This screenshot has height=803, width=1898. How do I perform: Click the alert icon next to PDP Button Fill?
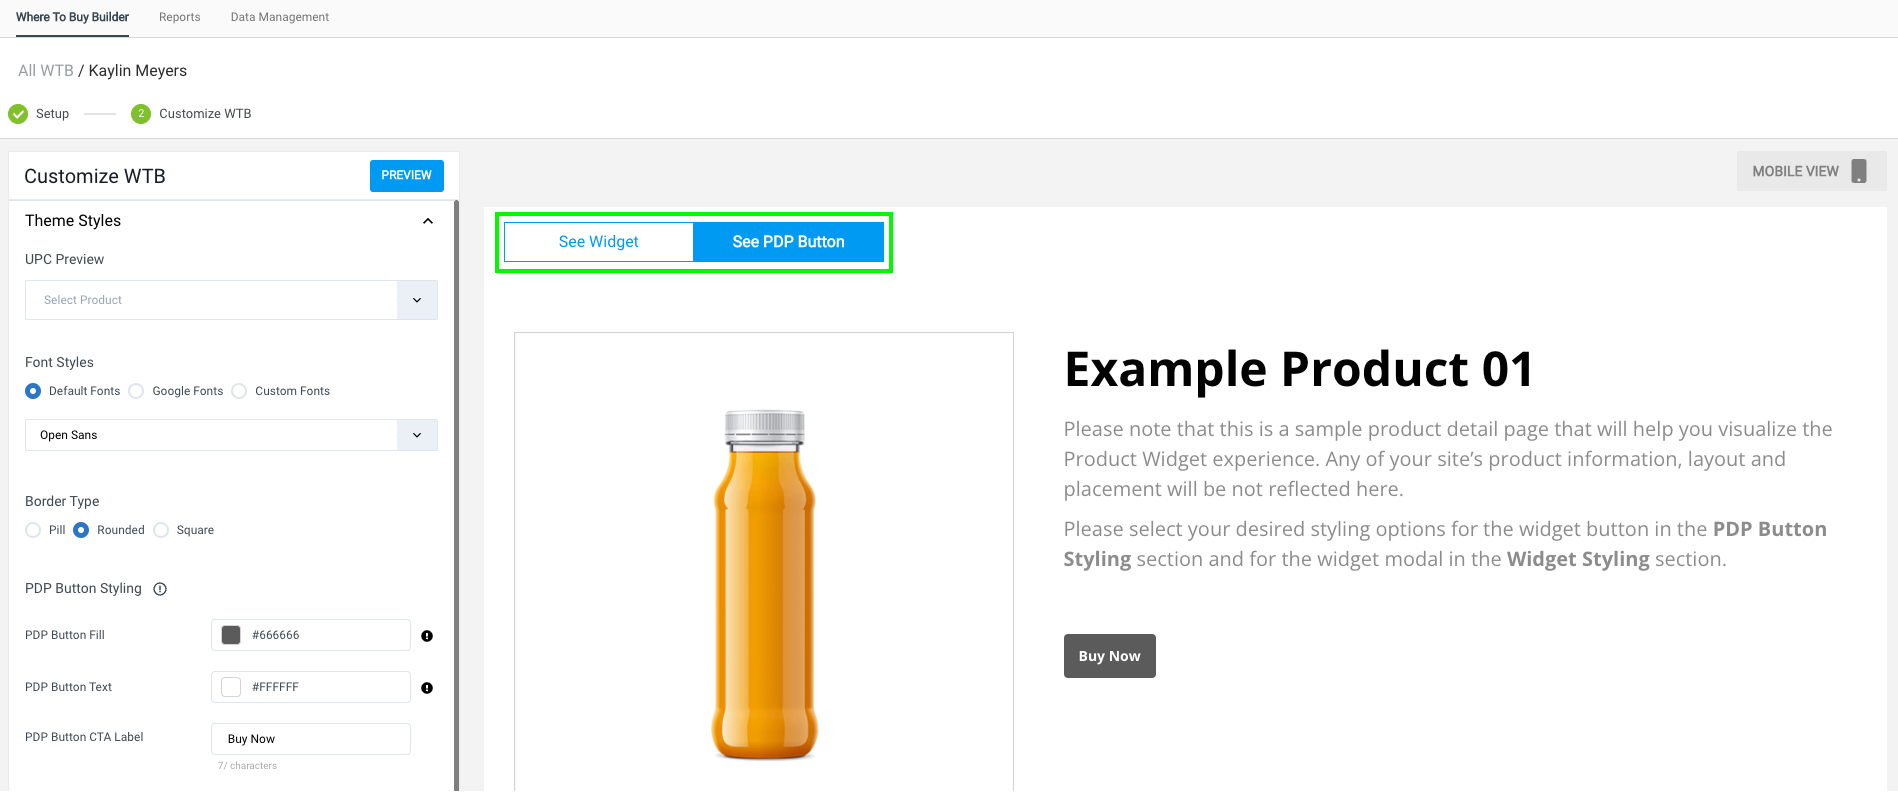(427, 636)
